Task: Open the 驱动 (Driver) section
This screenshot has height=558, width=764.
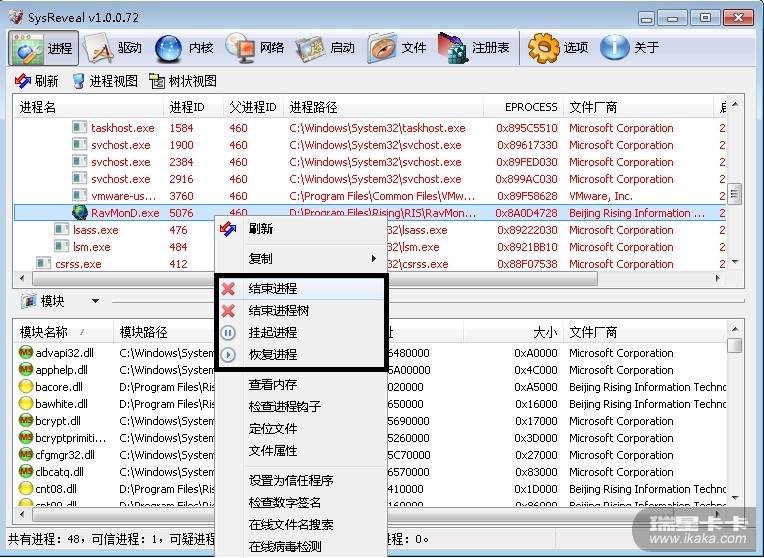Action: pos(113,48)
